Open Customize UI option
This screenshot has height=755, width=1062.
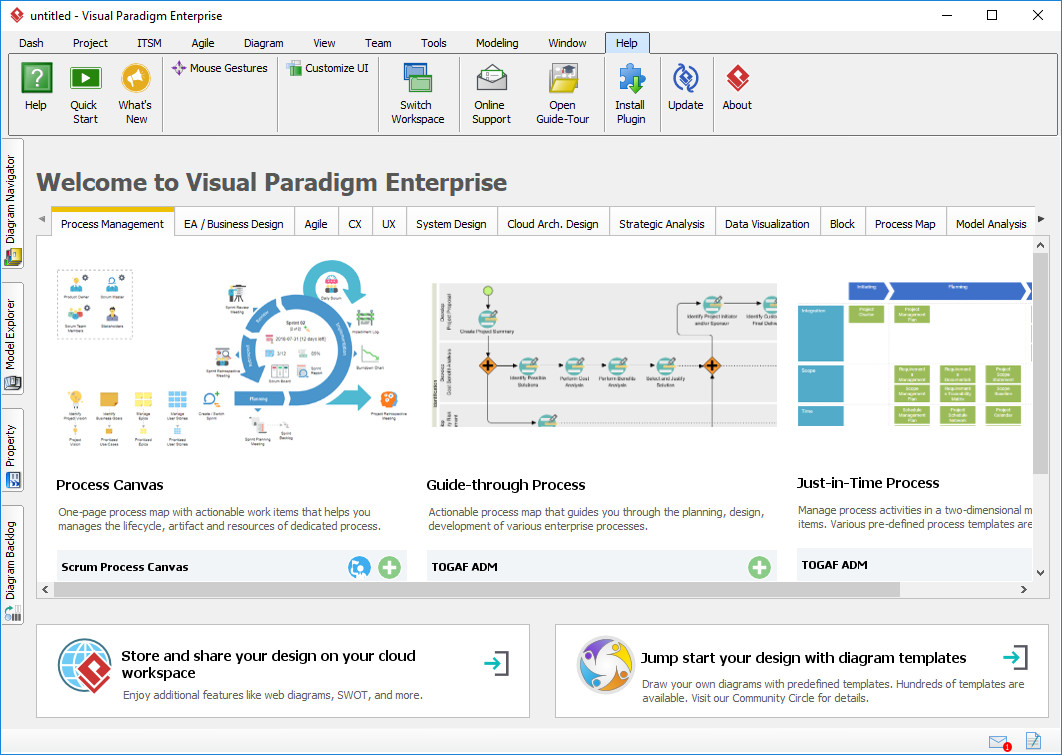click(328, 68)
